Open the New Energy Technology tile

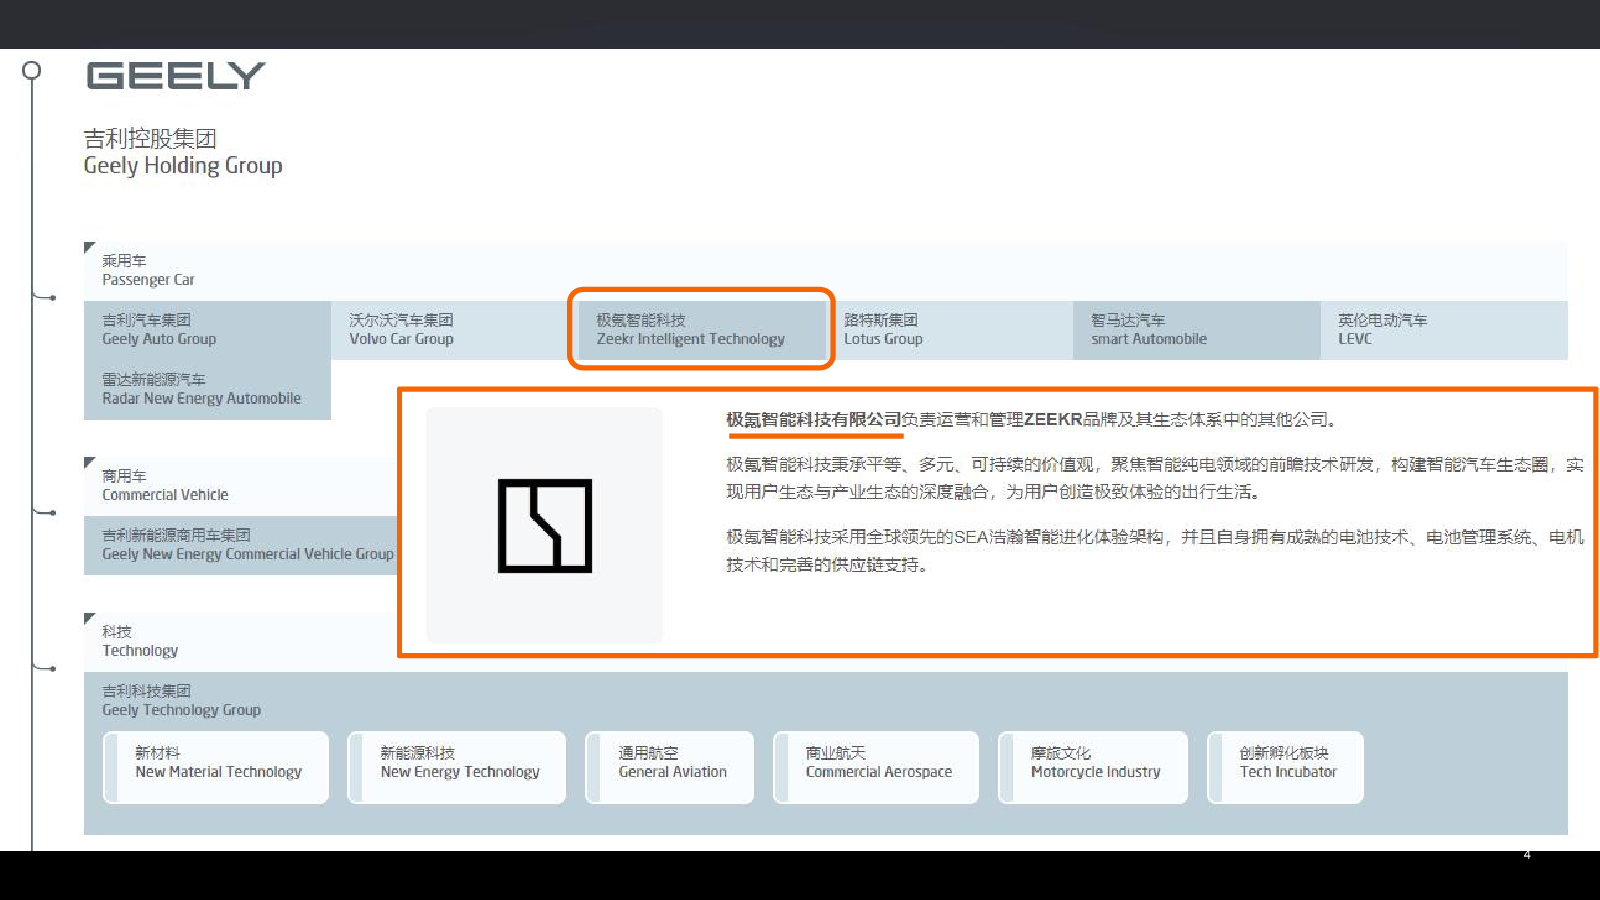tap(457, 767)
